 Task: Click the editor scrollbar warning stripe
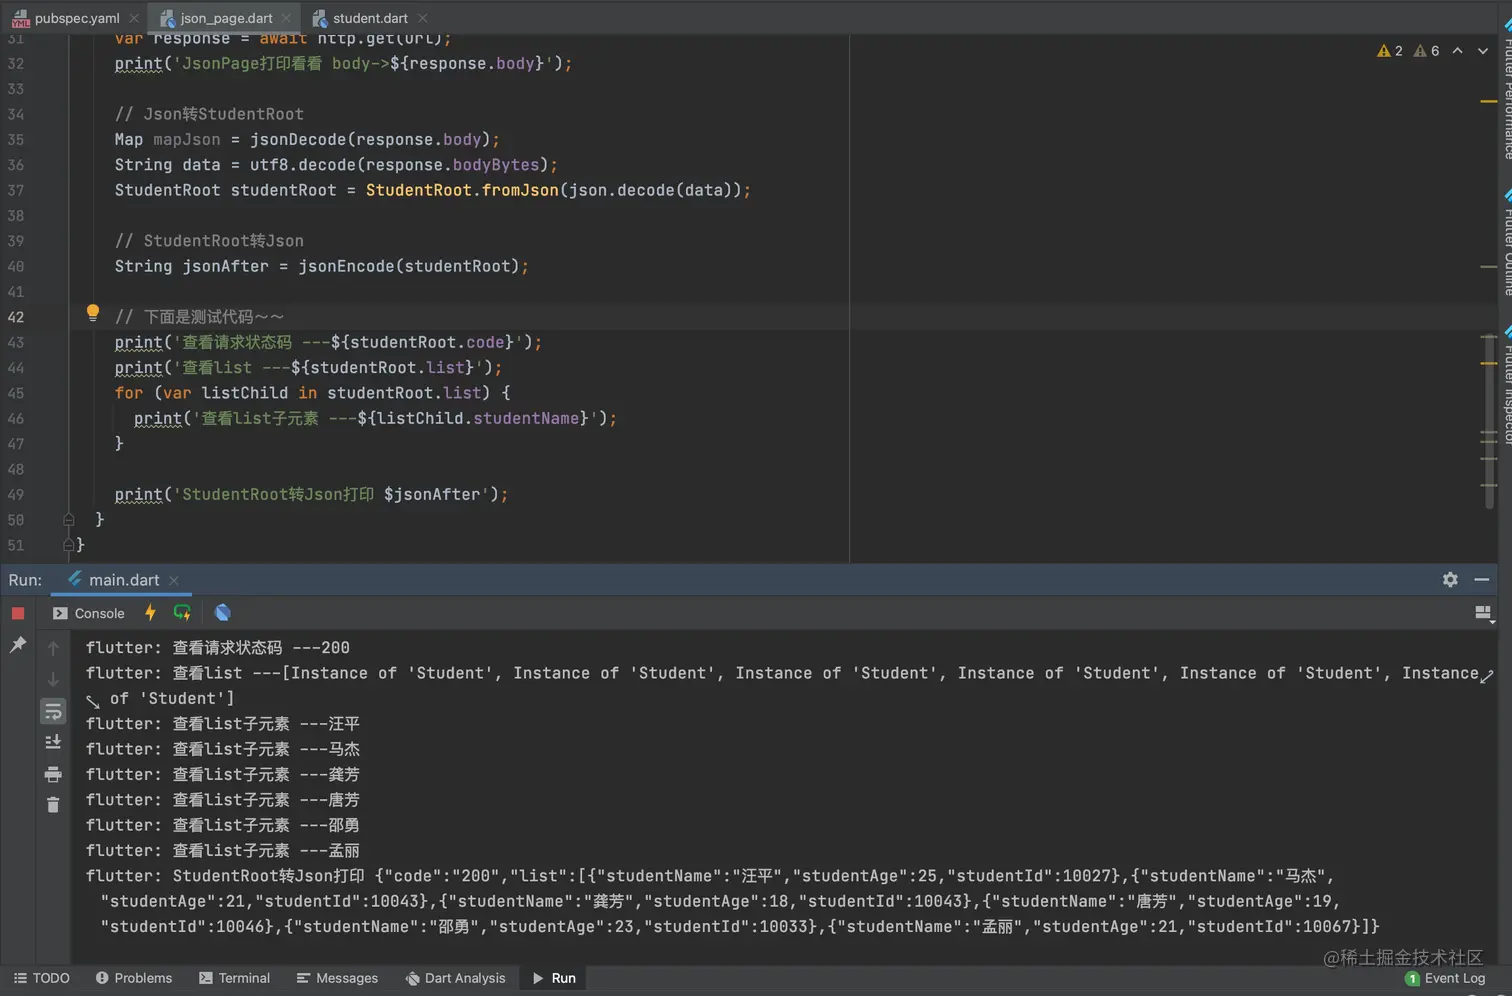coord(1489,101)
